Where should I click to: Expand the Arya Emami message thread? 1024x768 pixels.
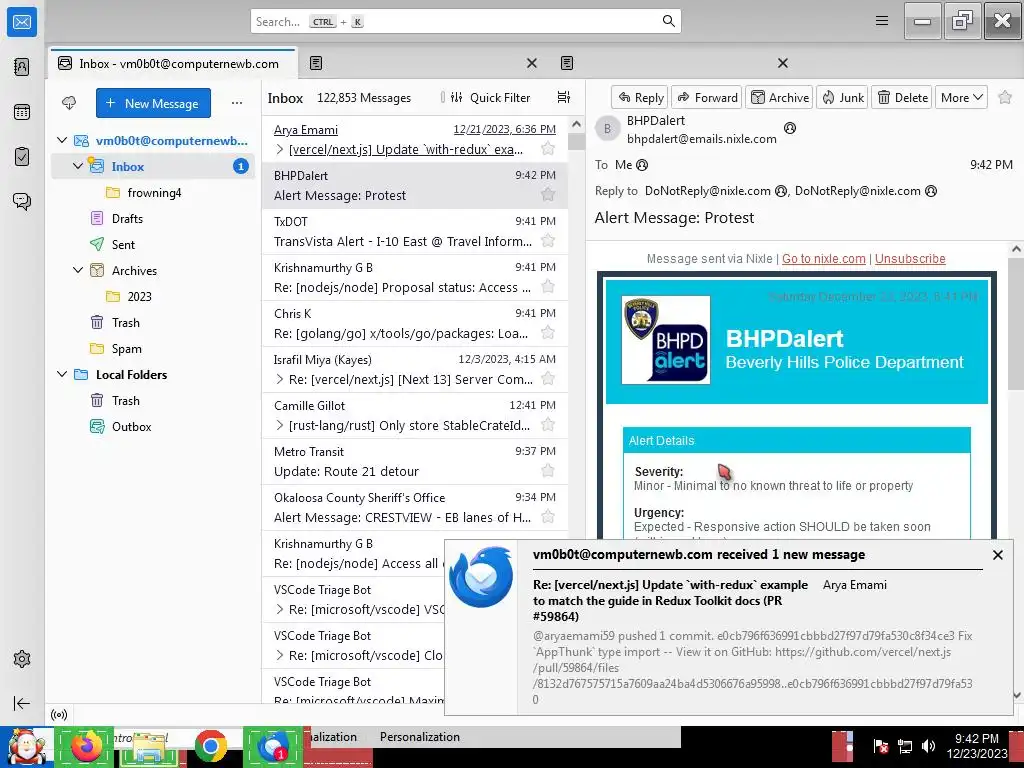click(280, 150)
